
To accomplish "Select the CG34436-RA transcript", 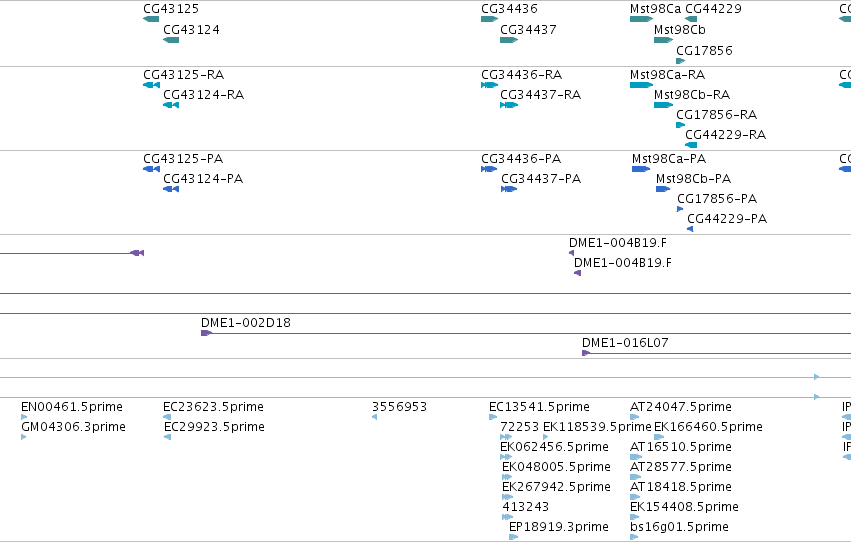I will point(489,85).
